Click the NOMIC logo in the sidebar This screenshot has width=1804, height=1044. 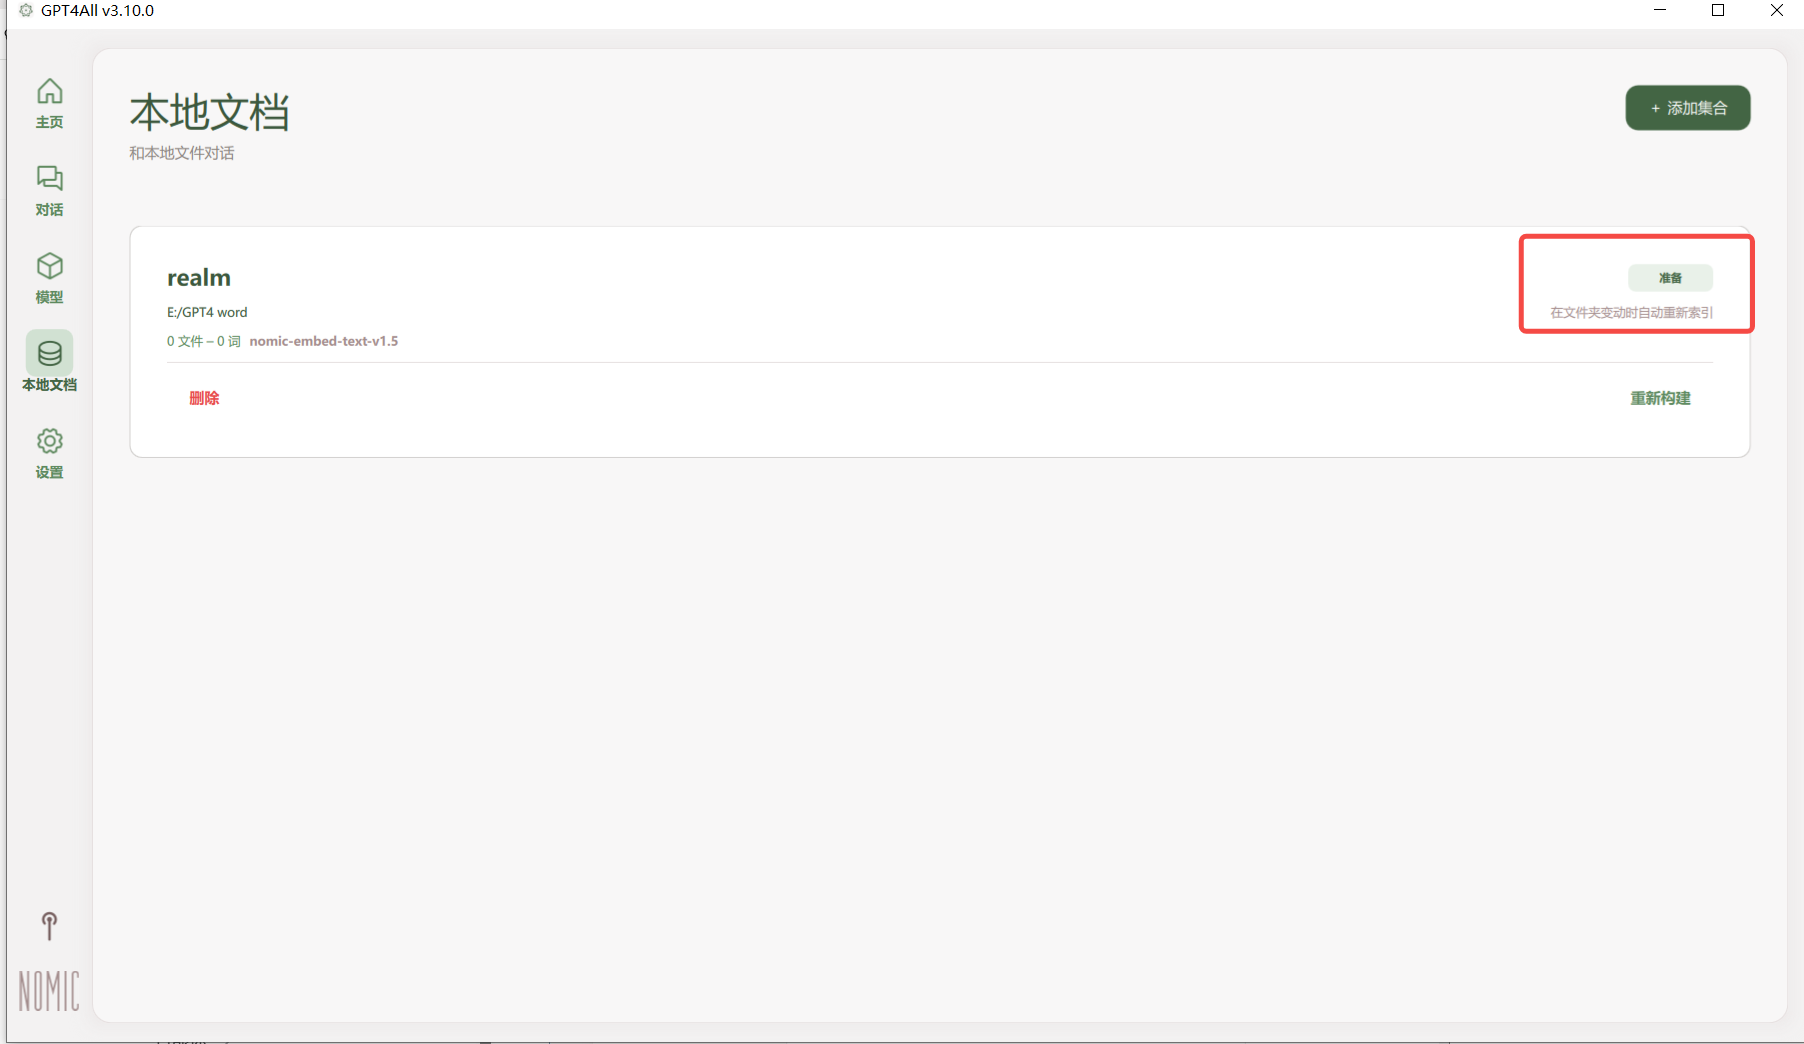49,990
